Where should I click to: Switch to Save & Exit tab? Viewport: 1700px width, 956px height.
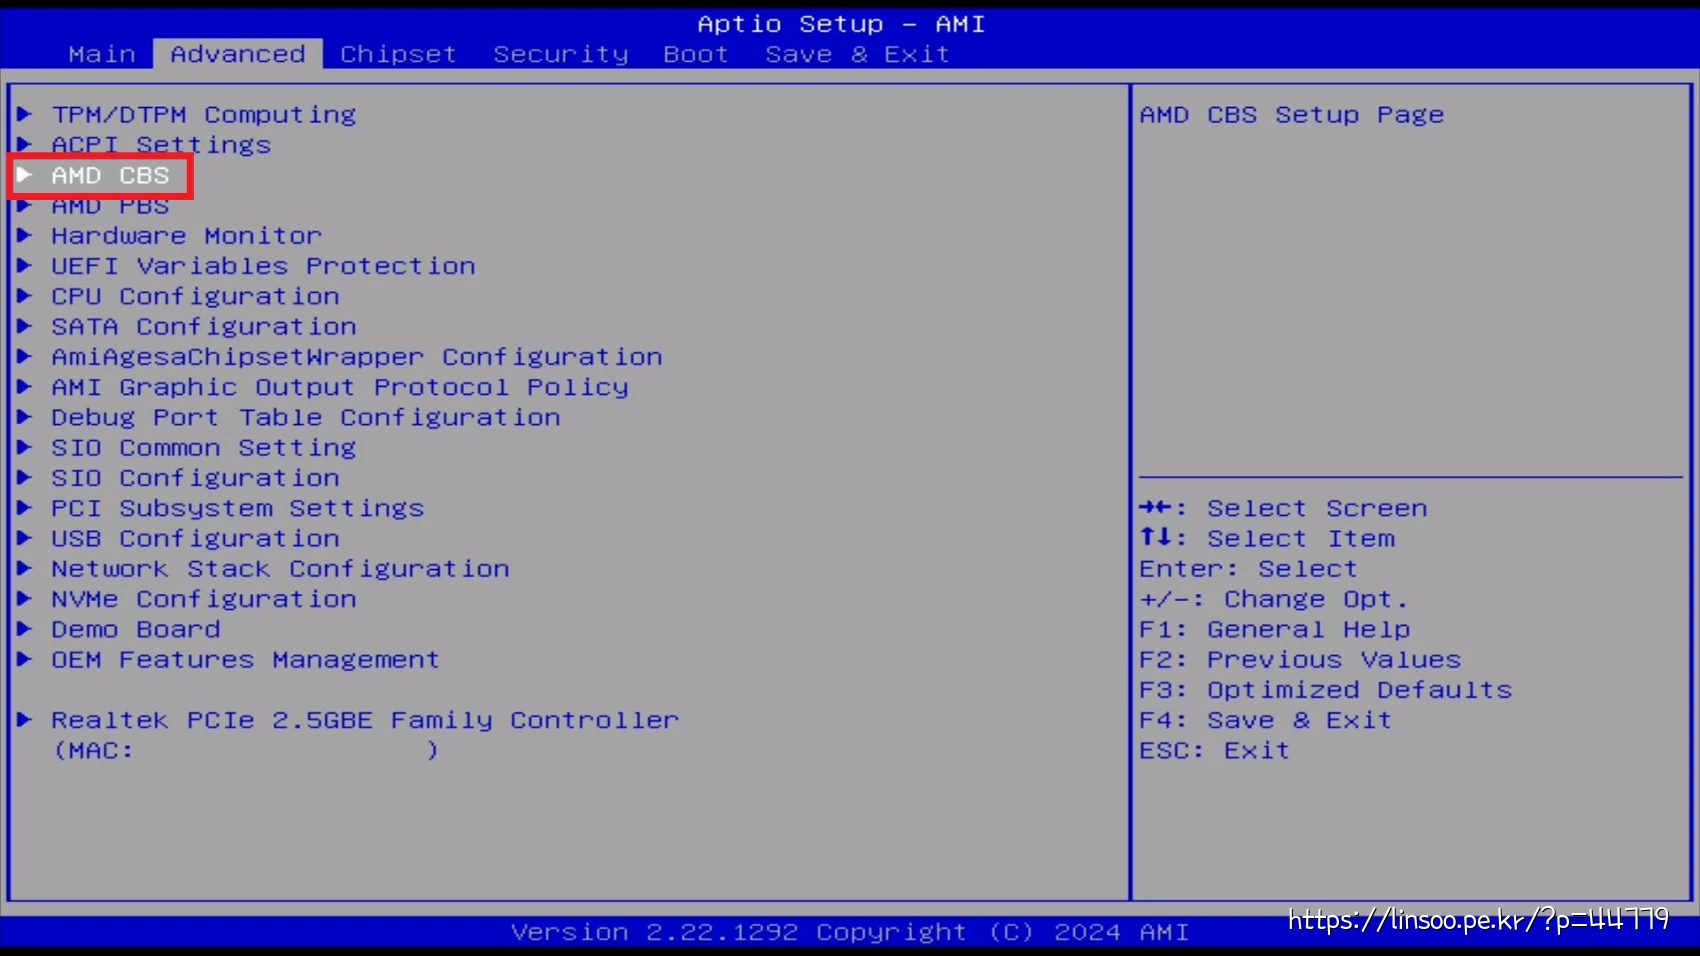pyautogui.click(x=857, y=54)
